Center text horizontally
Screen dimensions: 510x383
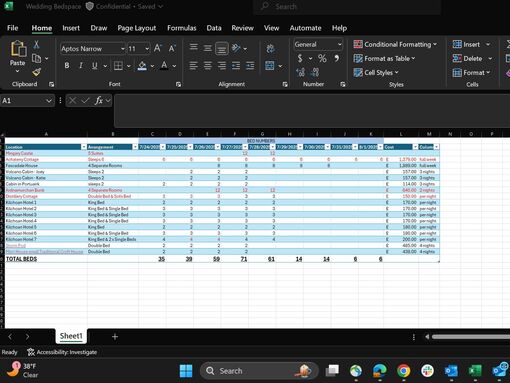[x=207, y=65]
